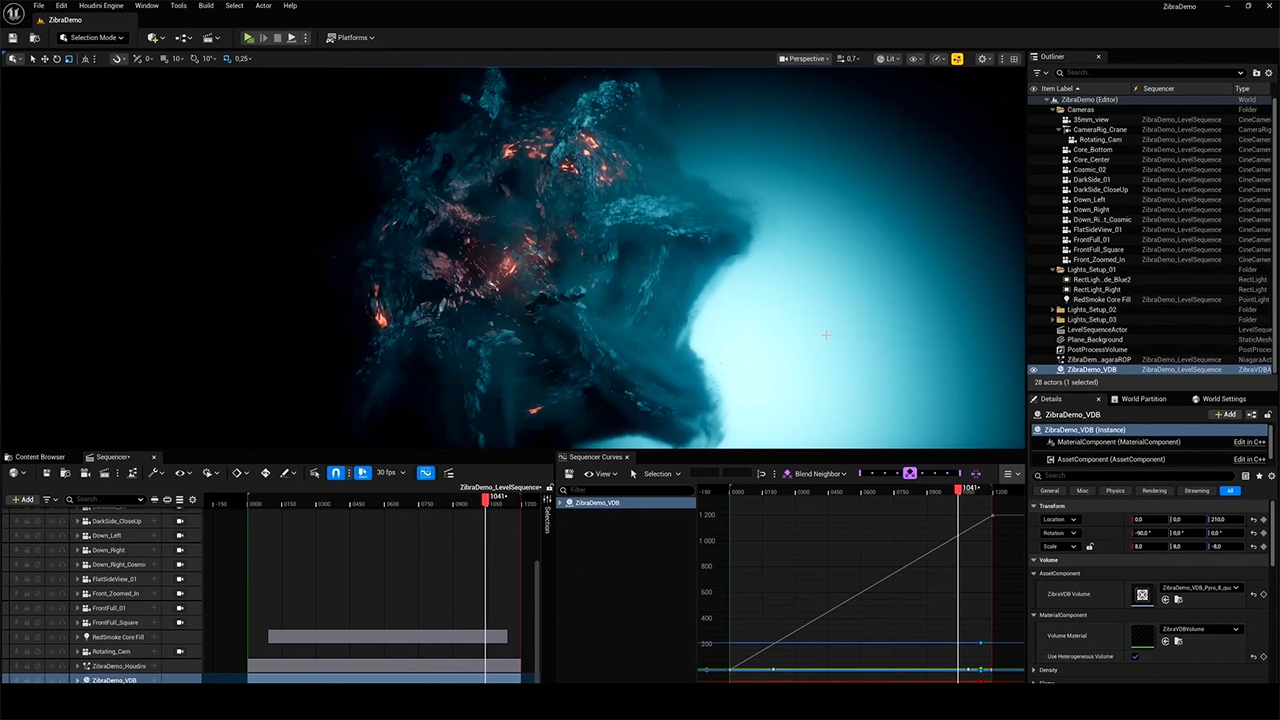This screenshot has height=720, width=1280.
Task: Select the rotate transform tool icon
Action: tap(56, 59)
